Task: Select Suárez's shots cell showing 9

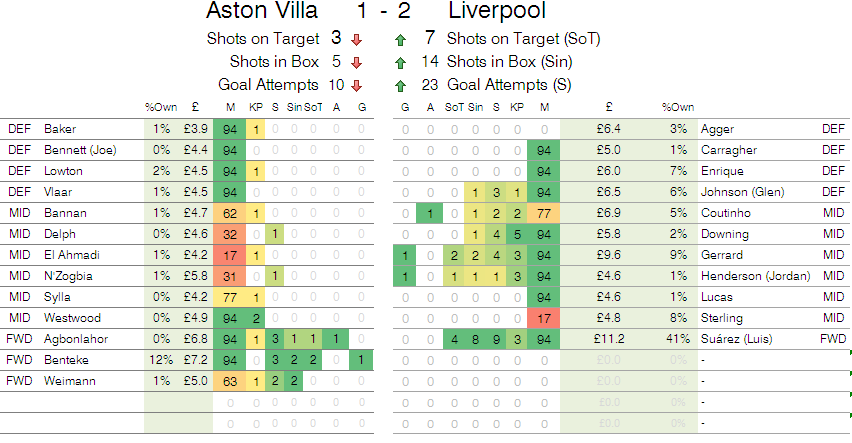Action: [x=496, y=339]
